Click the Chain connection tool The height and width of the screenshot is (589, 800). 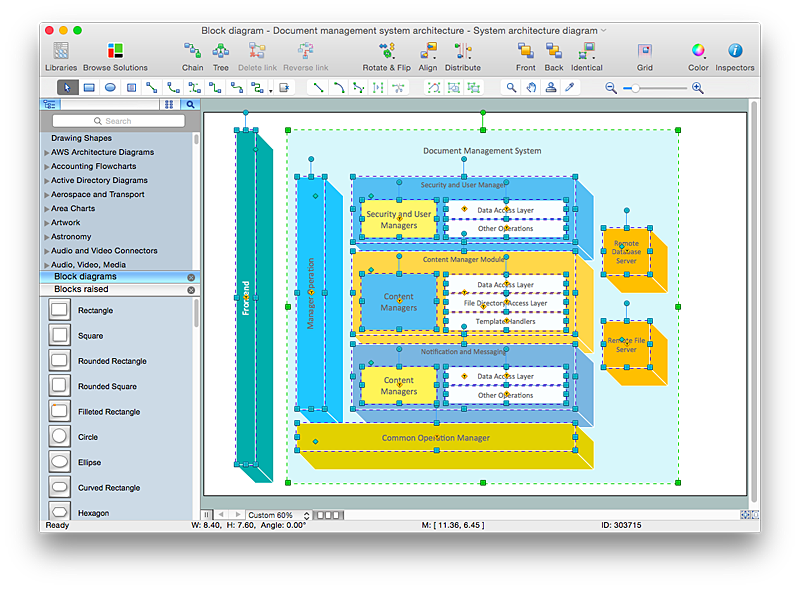tap(192, 57)
